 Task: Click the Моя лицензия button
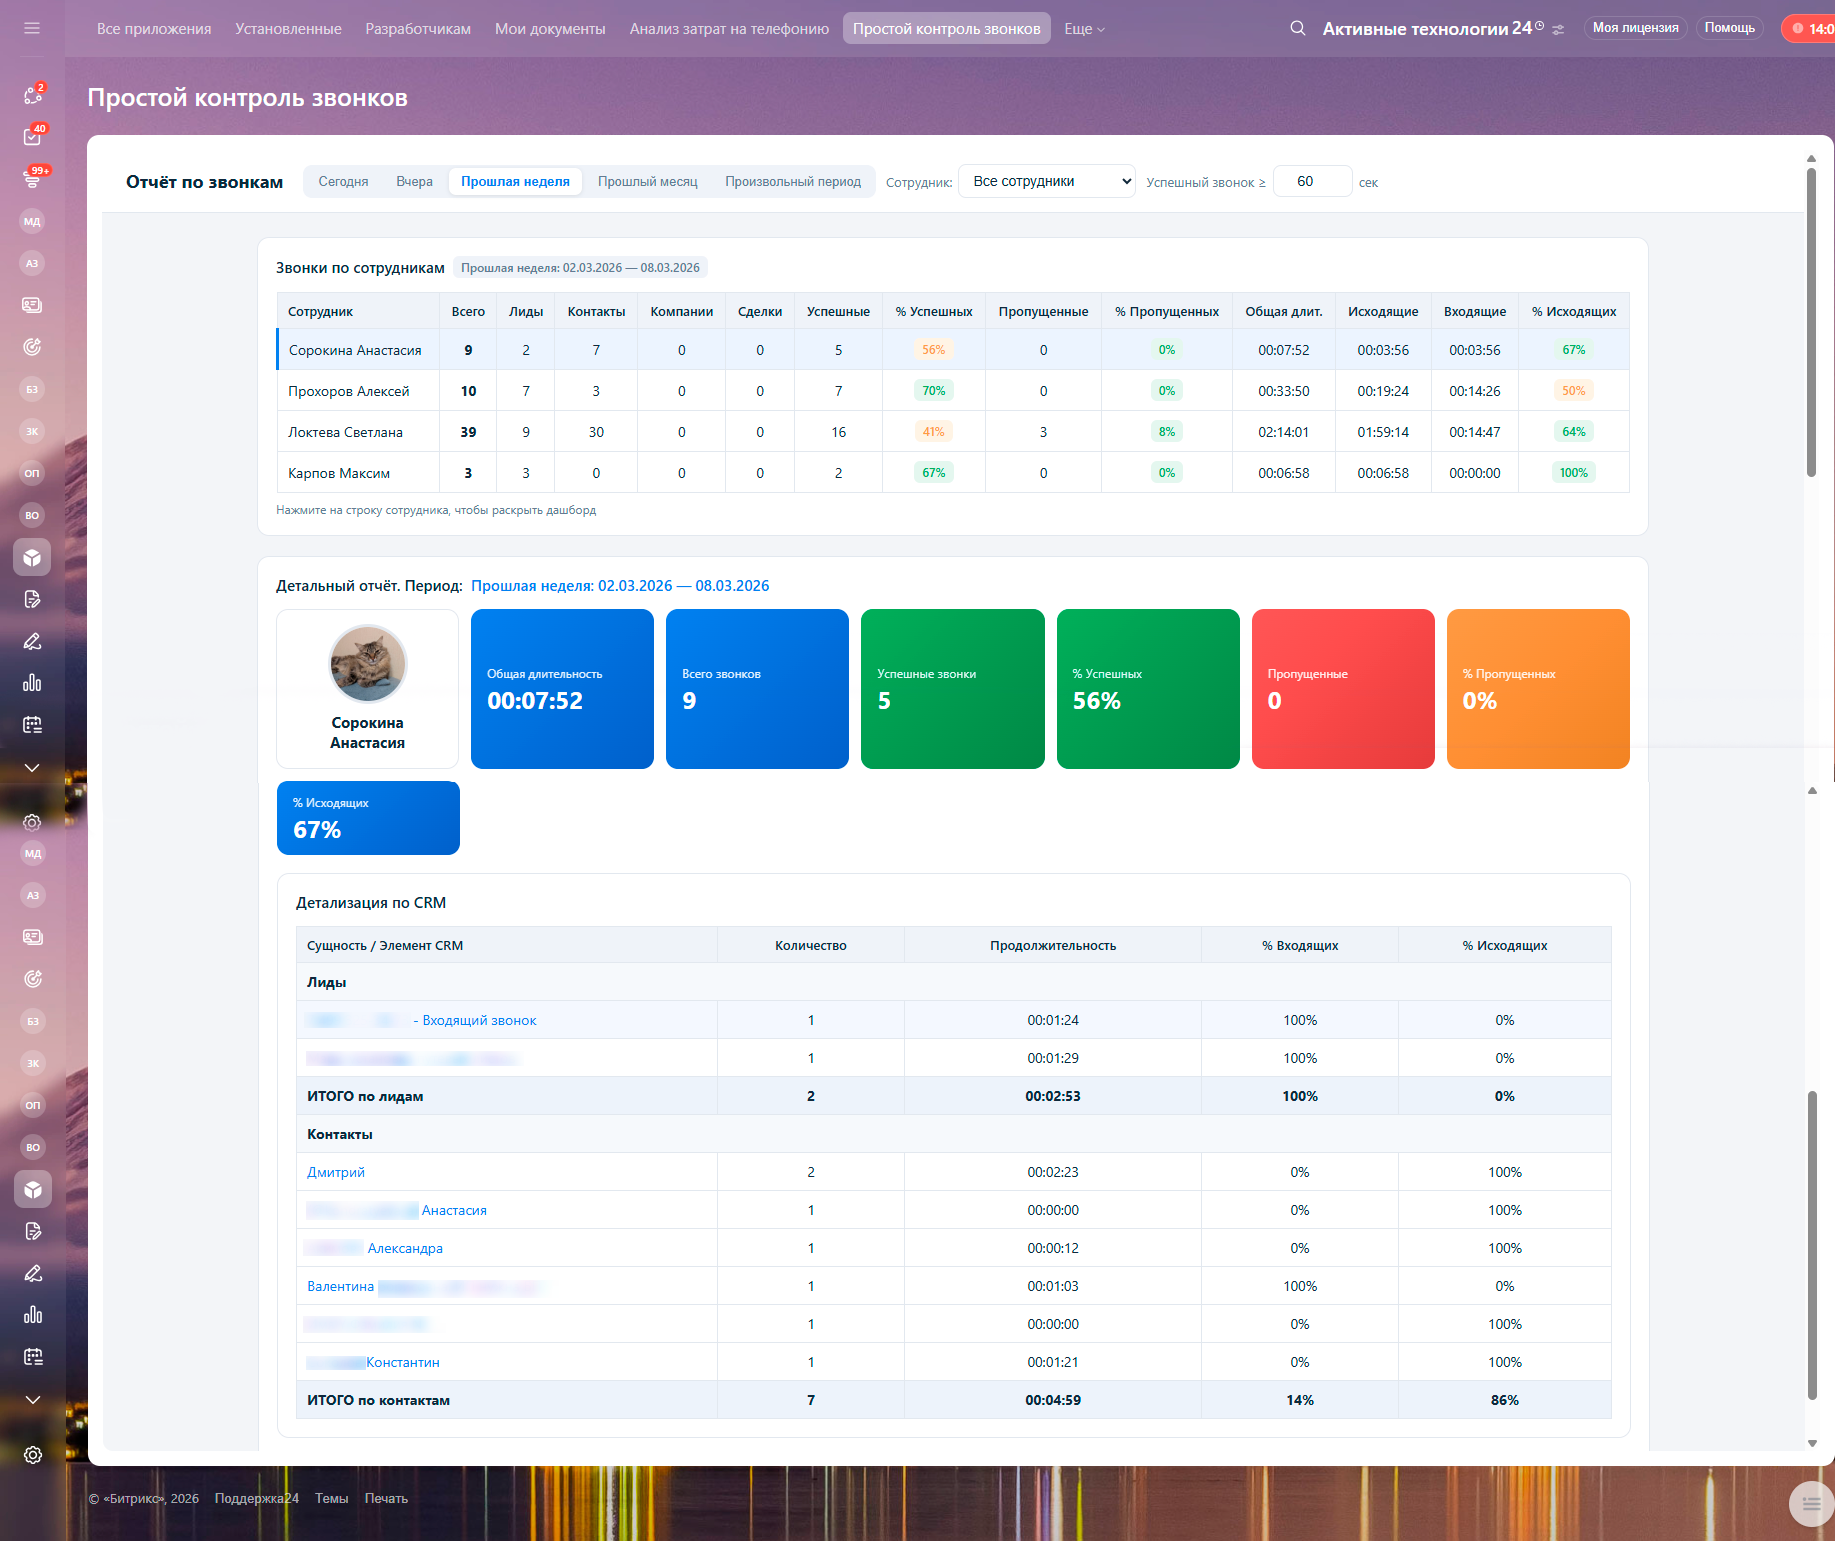(x=1635, y=28)
